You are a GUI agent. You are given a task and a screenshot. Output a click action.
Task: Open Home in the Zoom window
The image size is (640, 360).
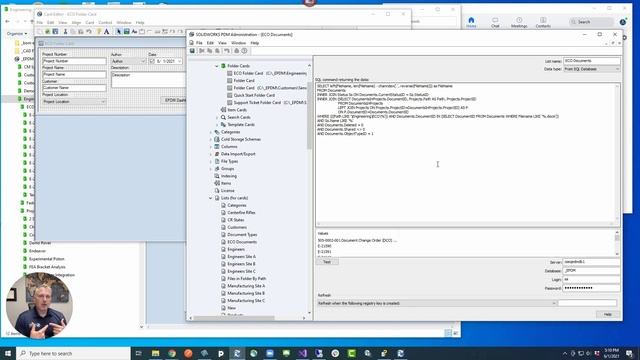pos(471,22)
